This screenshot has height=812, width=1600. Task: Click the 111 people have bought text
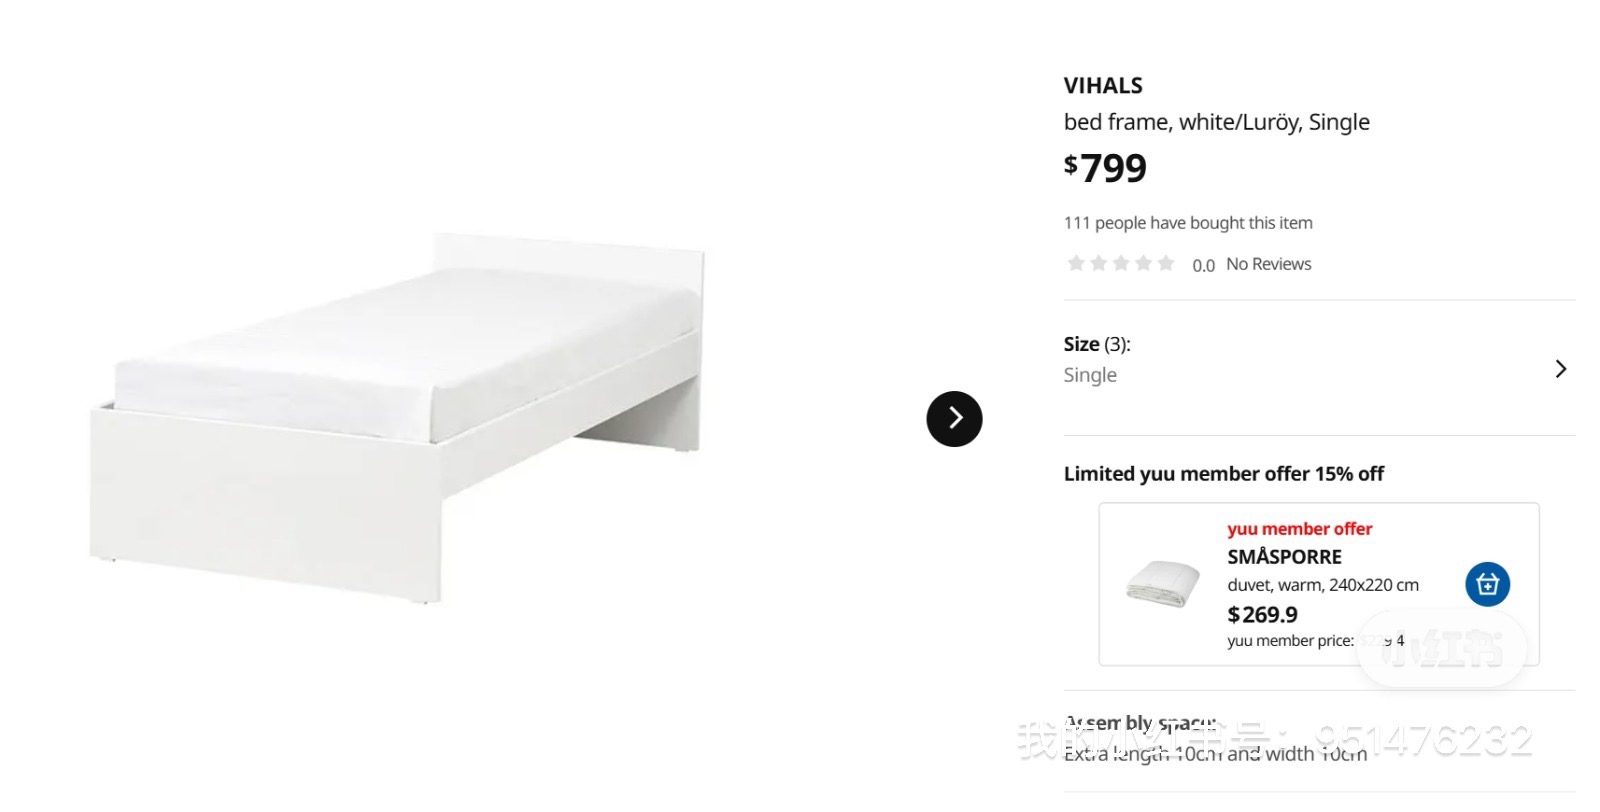click(1188, 223)
